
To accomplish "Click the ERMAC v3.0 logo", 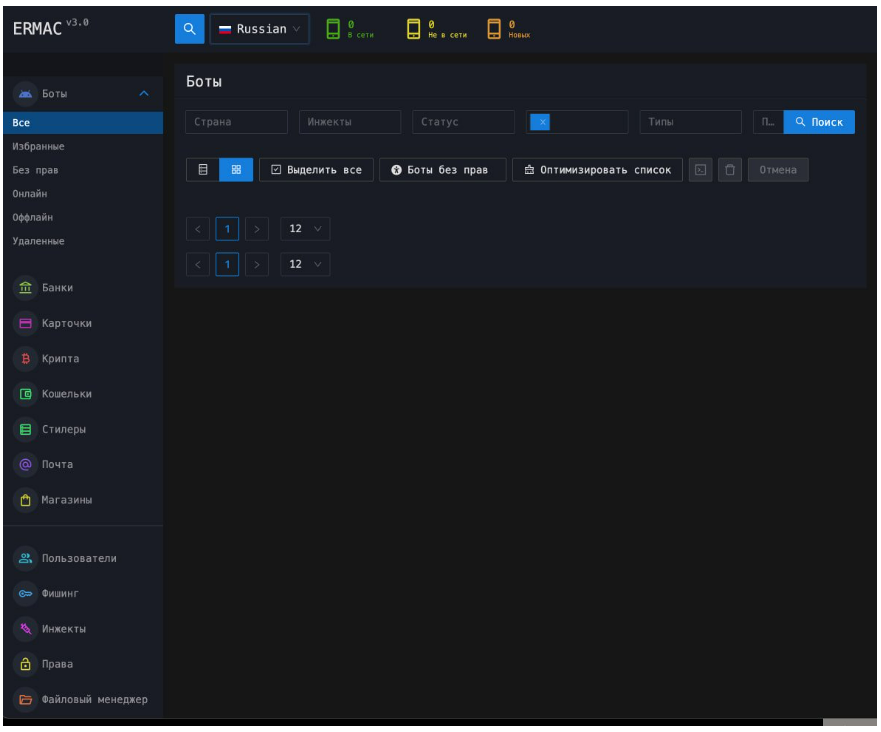I will [51, 28].
